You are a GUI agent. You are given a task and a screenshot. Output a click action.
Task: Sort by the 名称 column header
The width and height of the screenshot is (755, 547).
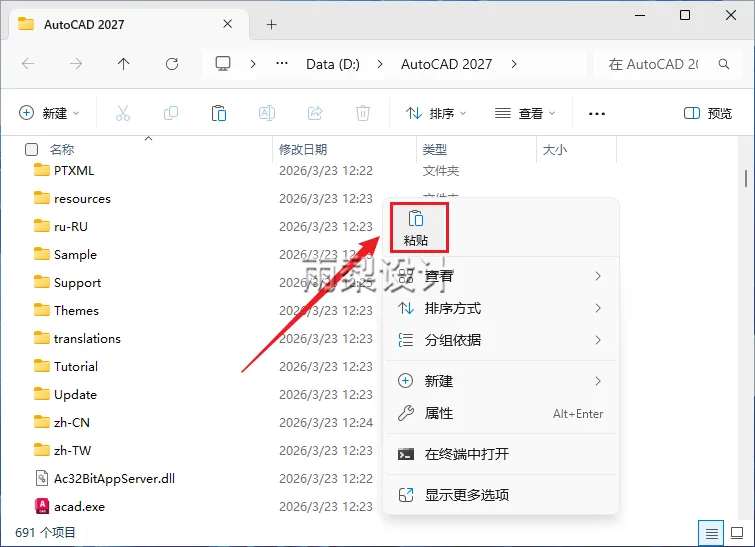pyautogui.click(x=62, y=150)
